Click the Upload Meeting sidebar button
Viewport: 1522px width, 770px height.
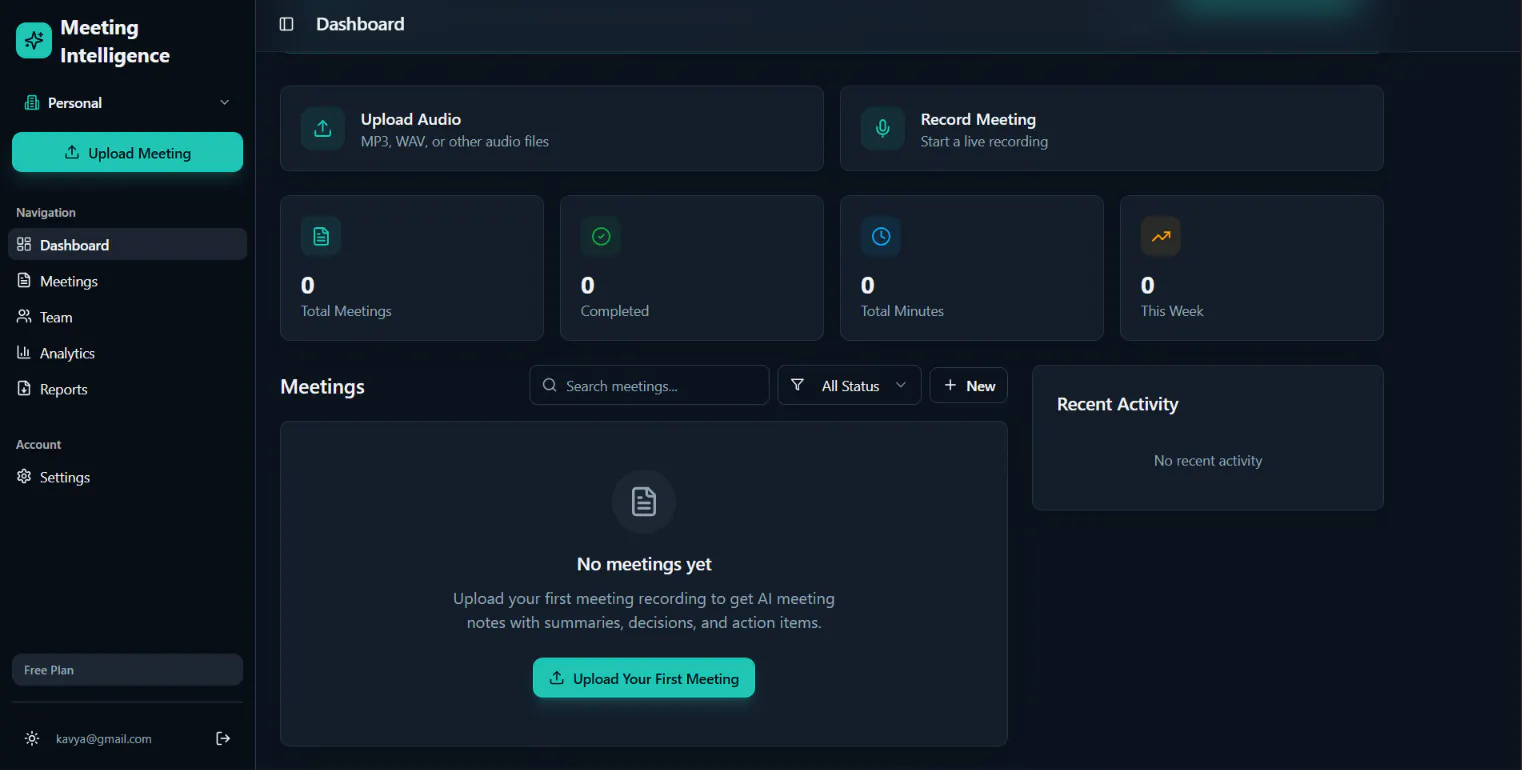pos(127,152)
